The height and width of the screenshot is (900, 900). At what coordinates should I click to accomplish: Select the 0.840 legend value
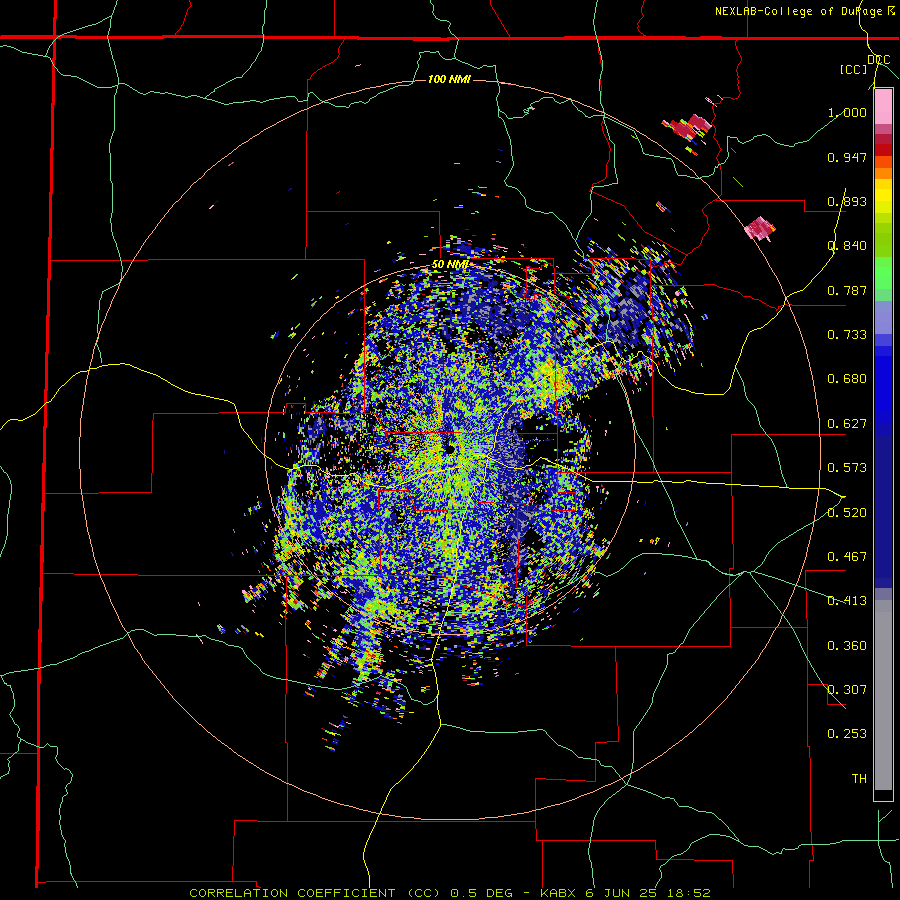point(847,246)
